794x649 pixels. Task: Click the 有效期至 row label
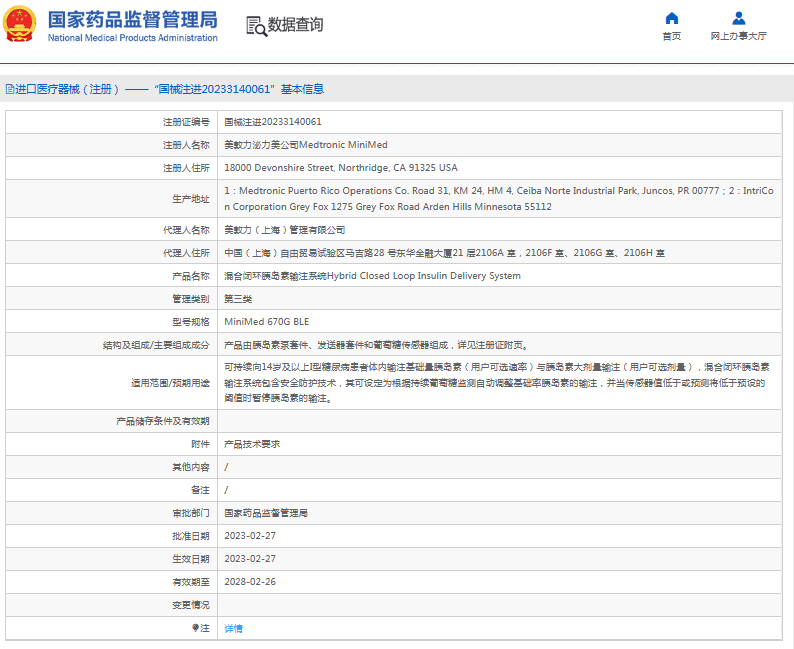click(x=190, y=582)
